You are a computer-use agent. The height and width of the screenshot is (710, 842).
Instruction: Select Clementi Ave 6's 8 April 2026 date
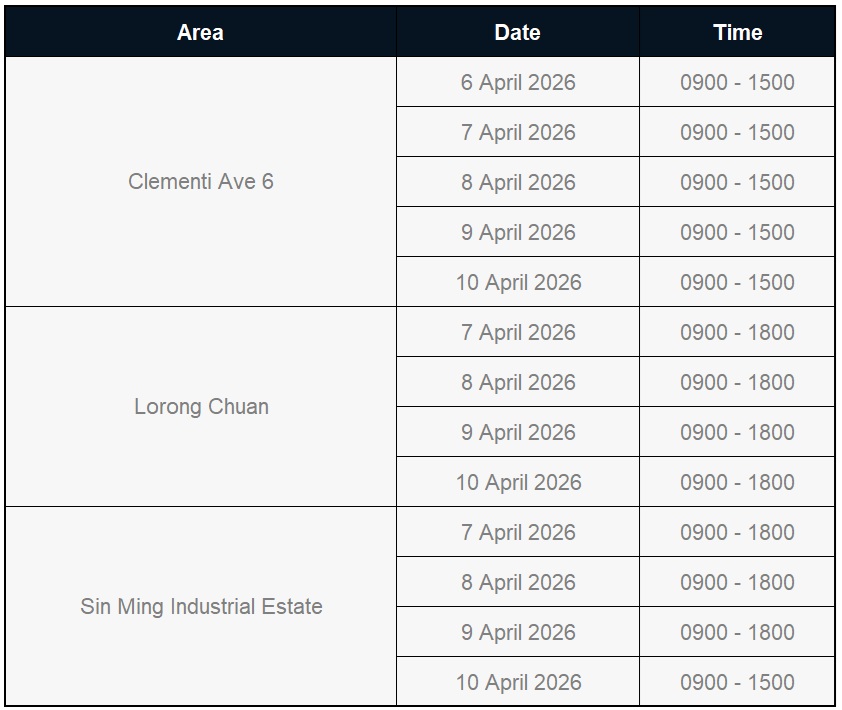[x=517, y=182]
